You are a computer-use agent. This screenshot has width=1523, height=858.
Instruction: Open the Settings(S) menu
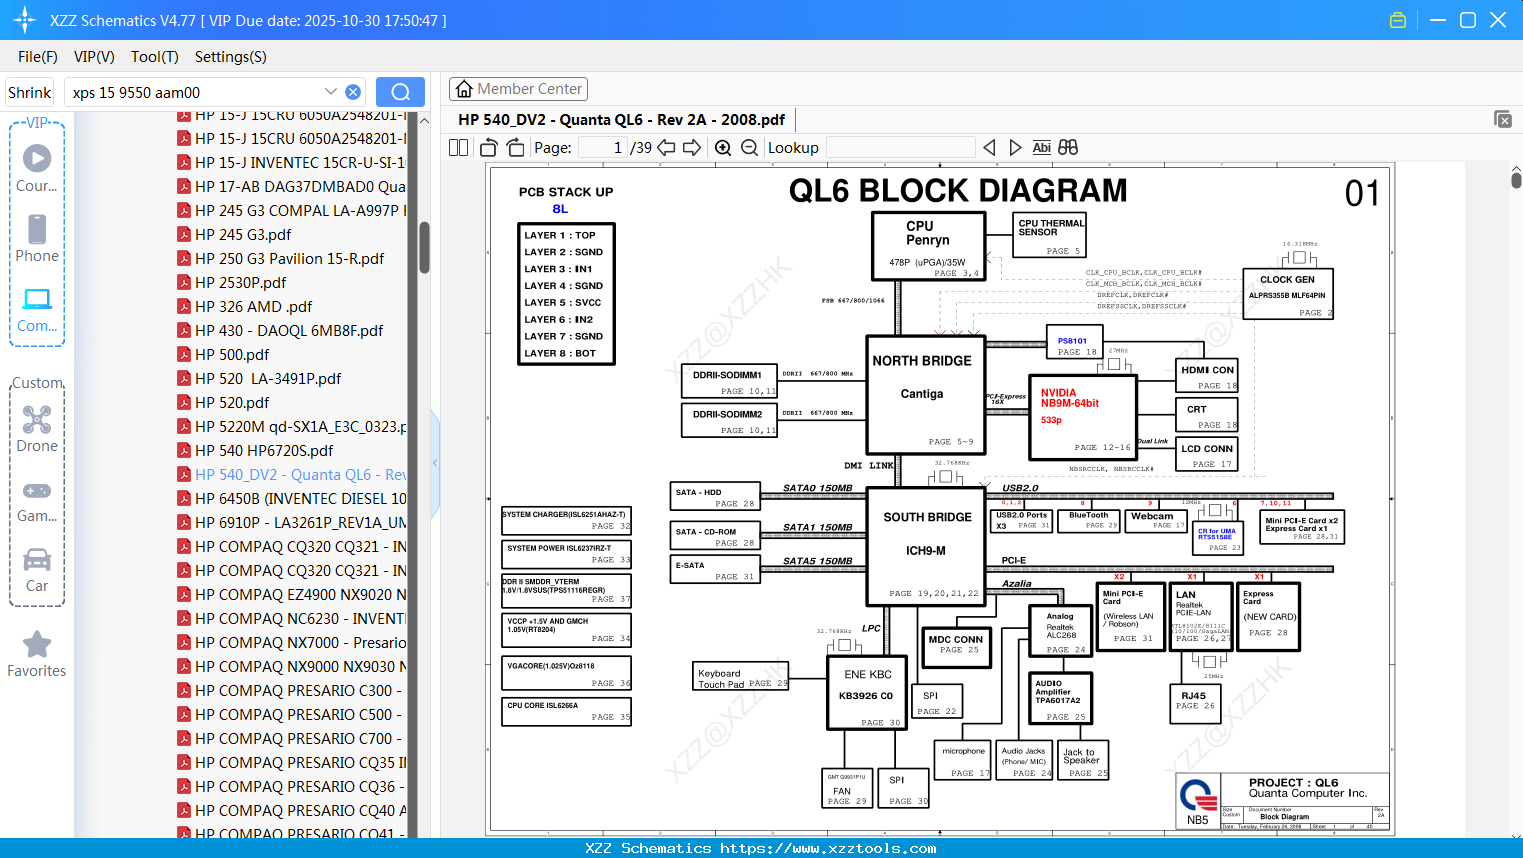tap(231, 57)
